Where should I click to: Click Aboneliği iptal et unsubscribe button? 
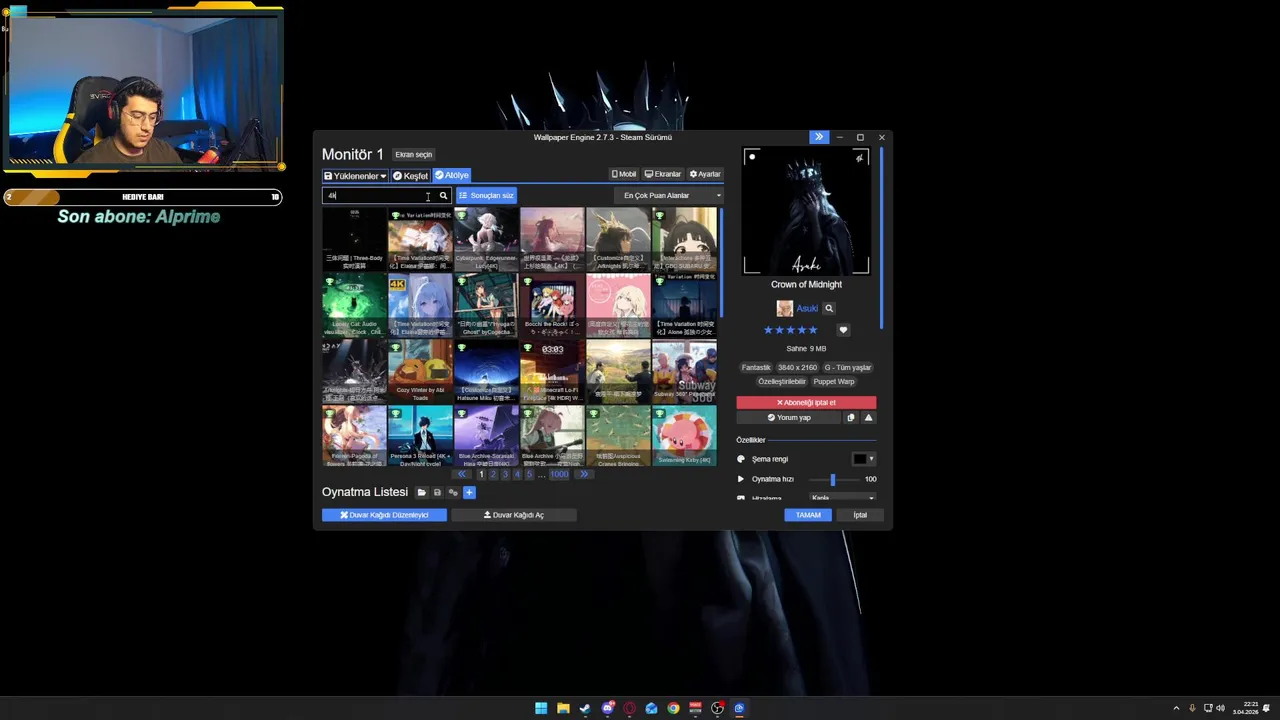pos(806,402)
